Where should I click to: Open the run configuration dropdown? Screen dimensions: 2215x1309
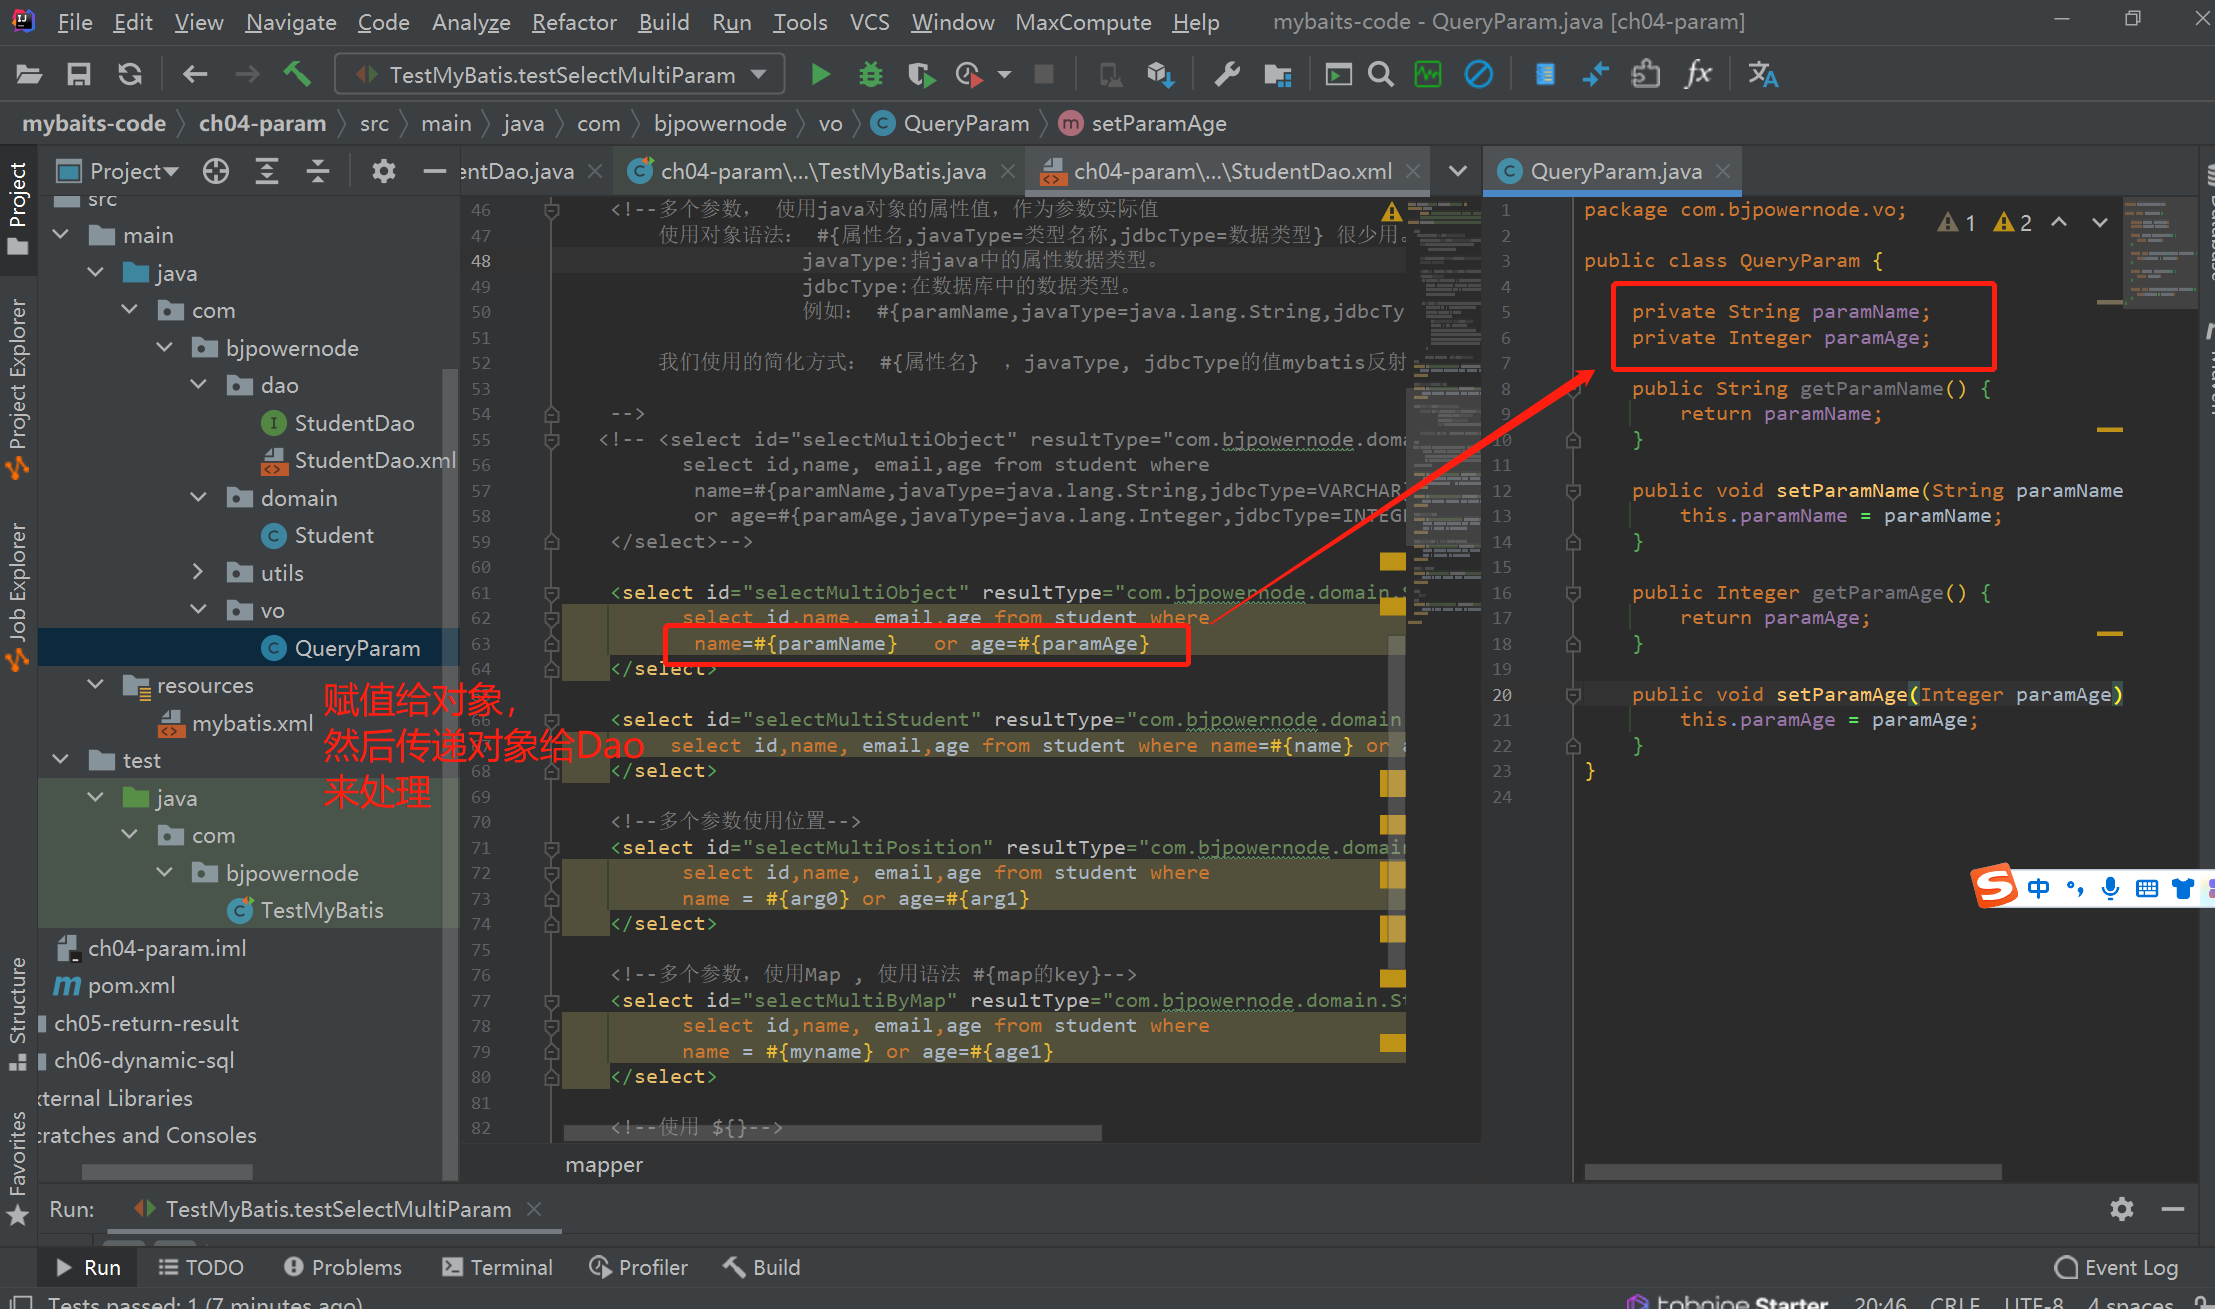point(562,74)
